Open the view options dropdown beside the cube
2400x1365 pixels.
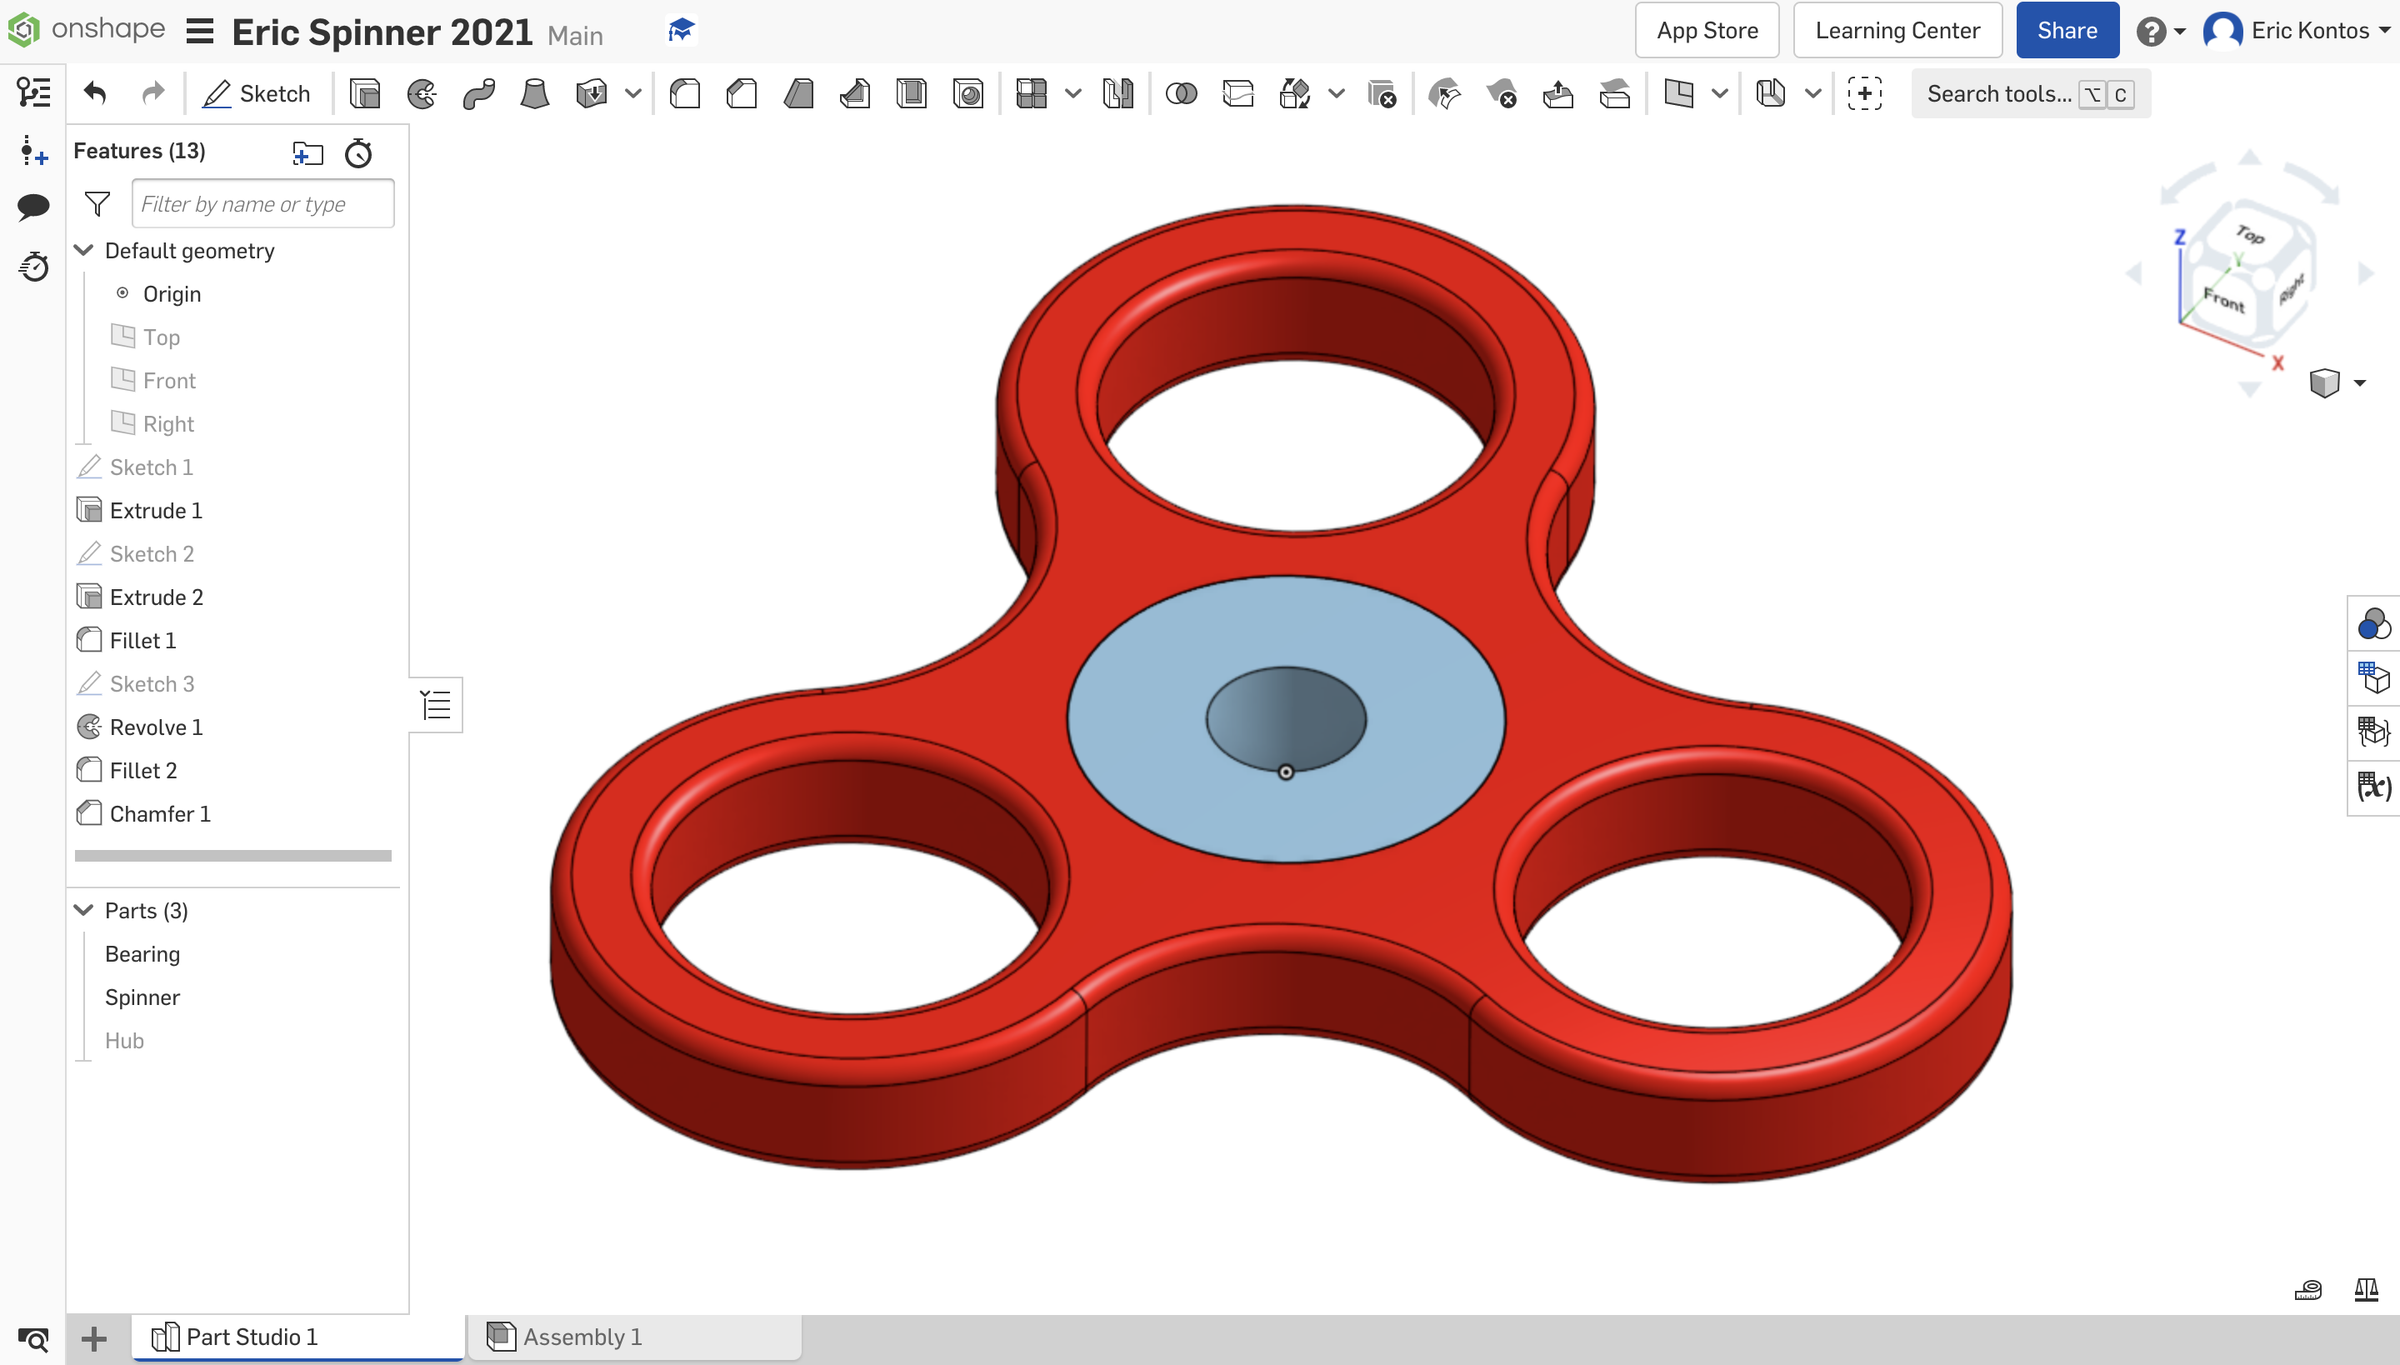[2361, 382]
